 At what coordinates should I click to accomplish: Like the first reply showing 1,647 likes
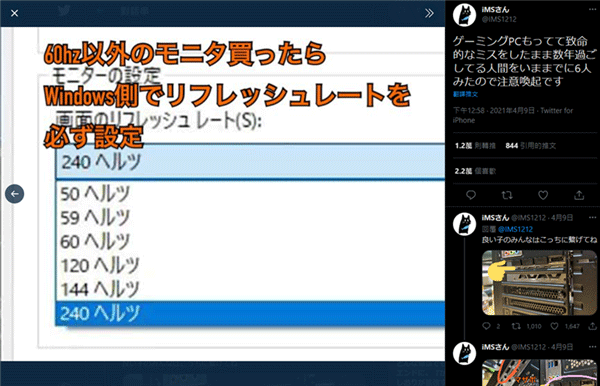(x=554, y=326)
